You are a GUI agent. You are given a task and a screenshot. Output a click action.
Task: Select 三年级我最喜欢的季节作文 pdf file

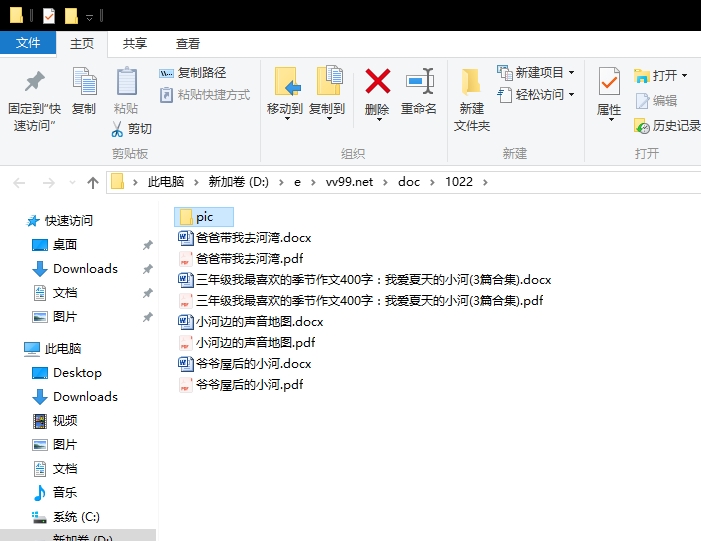pos(361,301)
